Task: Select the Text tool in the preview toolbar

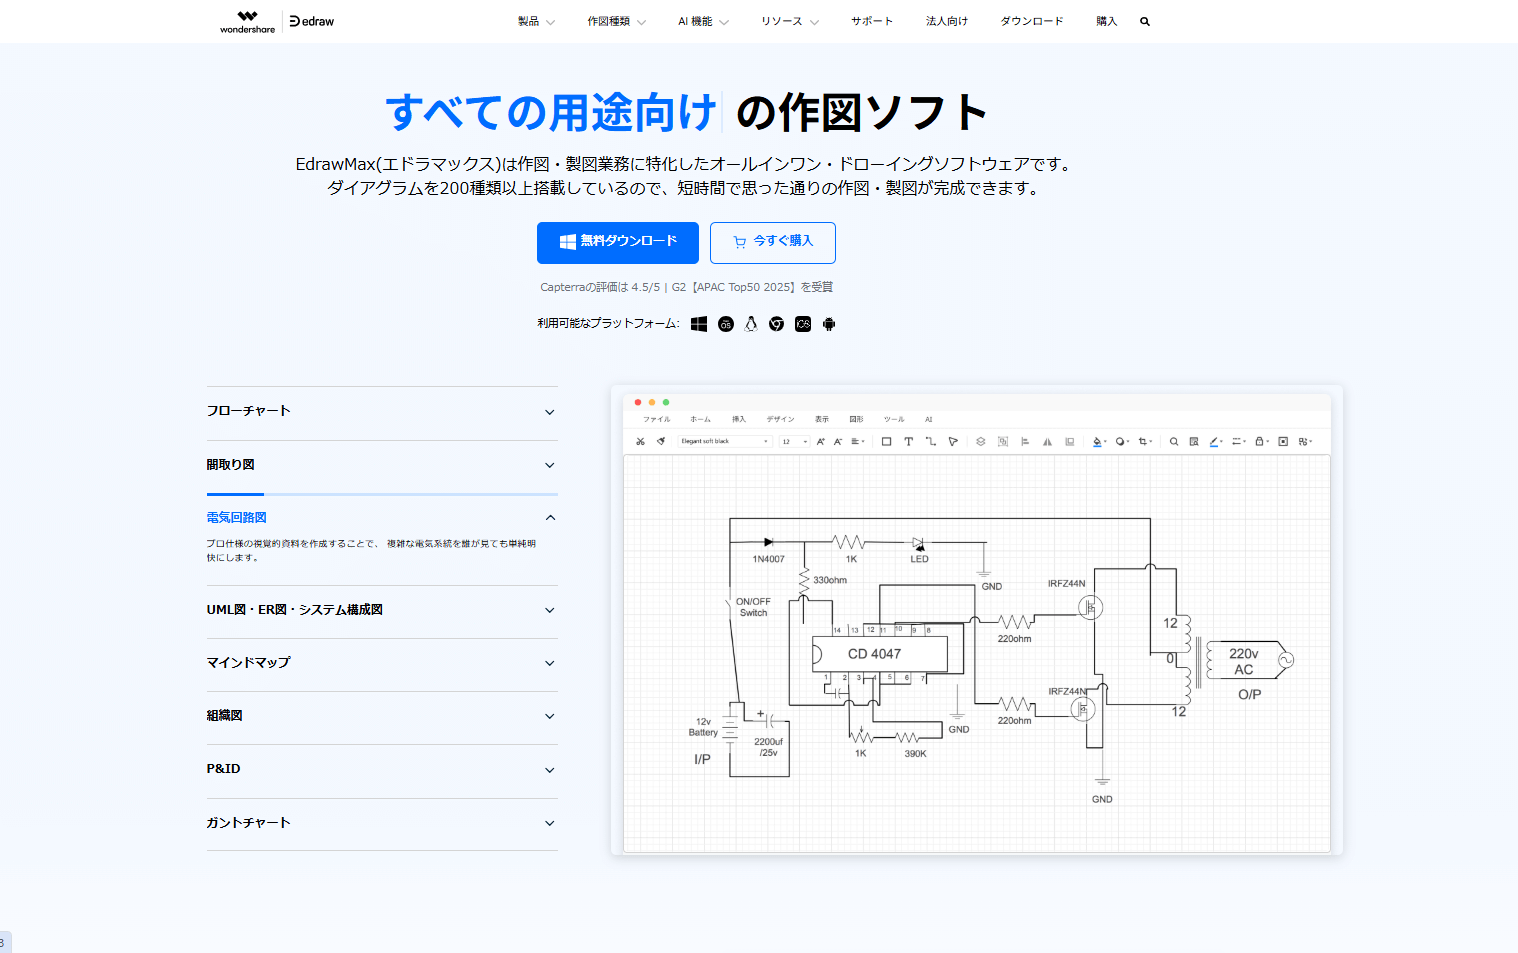Action: 908,441
